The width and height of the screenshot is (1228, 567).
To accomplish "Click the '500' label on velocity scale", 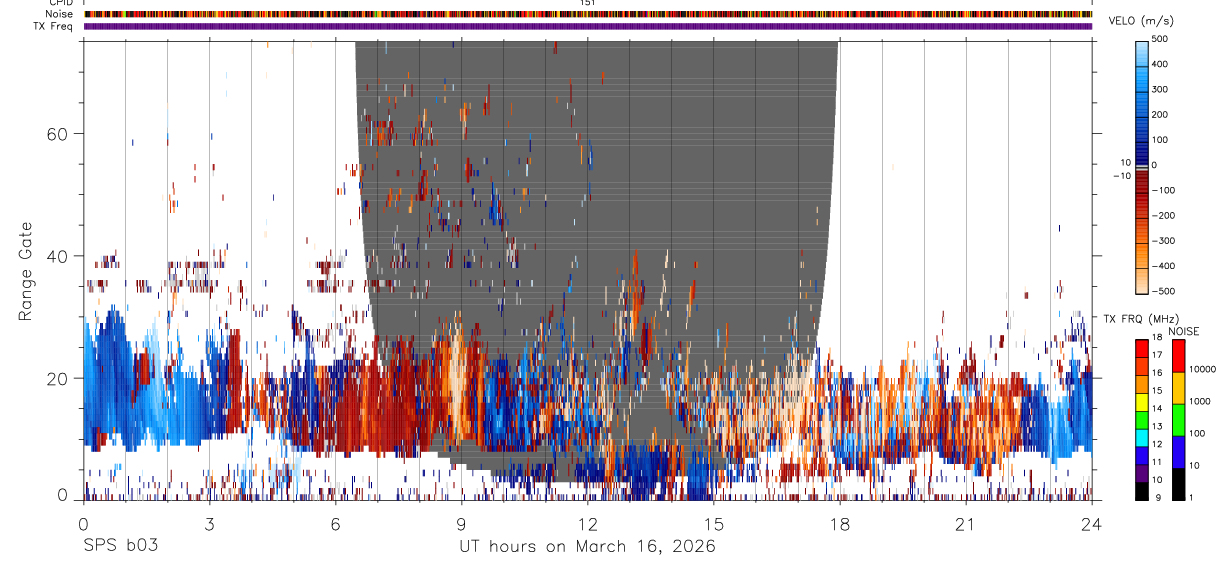I will pyautogui.click(x=1161, y=39).
